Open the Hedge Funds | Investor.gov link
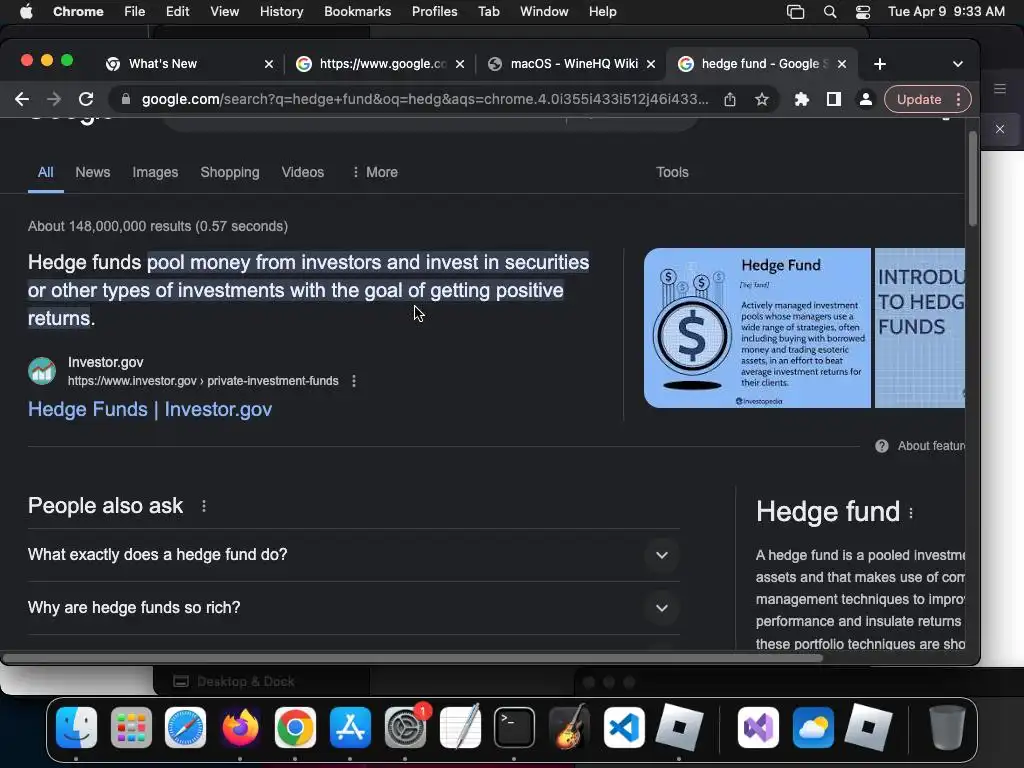The width and height of the screenshot is (1024, 768). 150,409
